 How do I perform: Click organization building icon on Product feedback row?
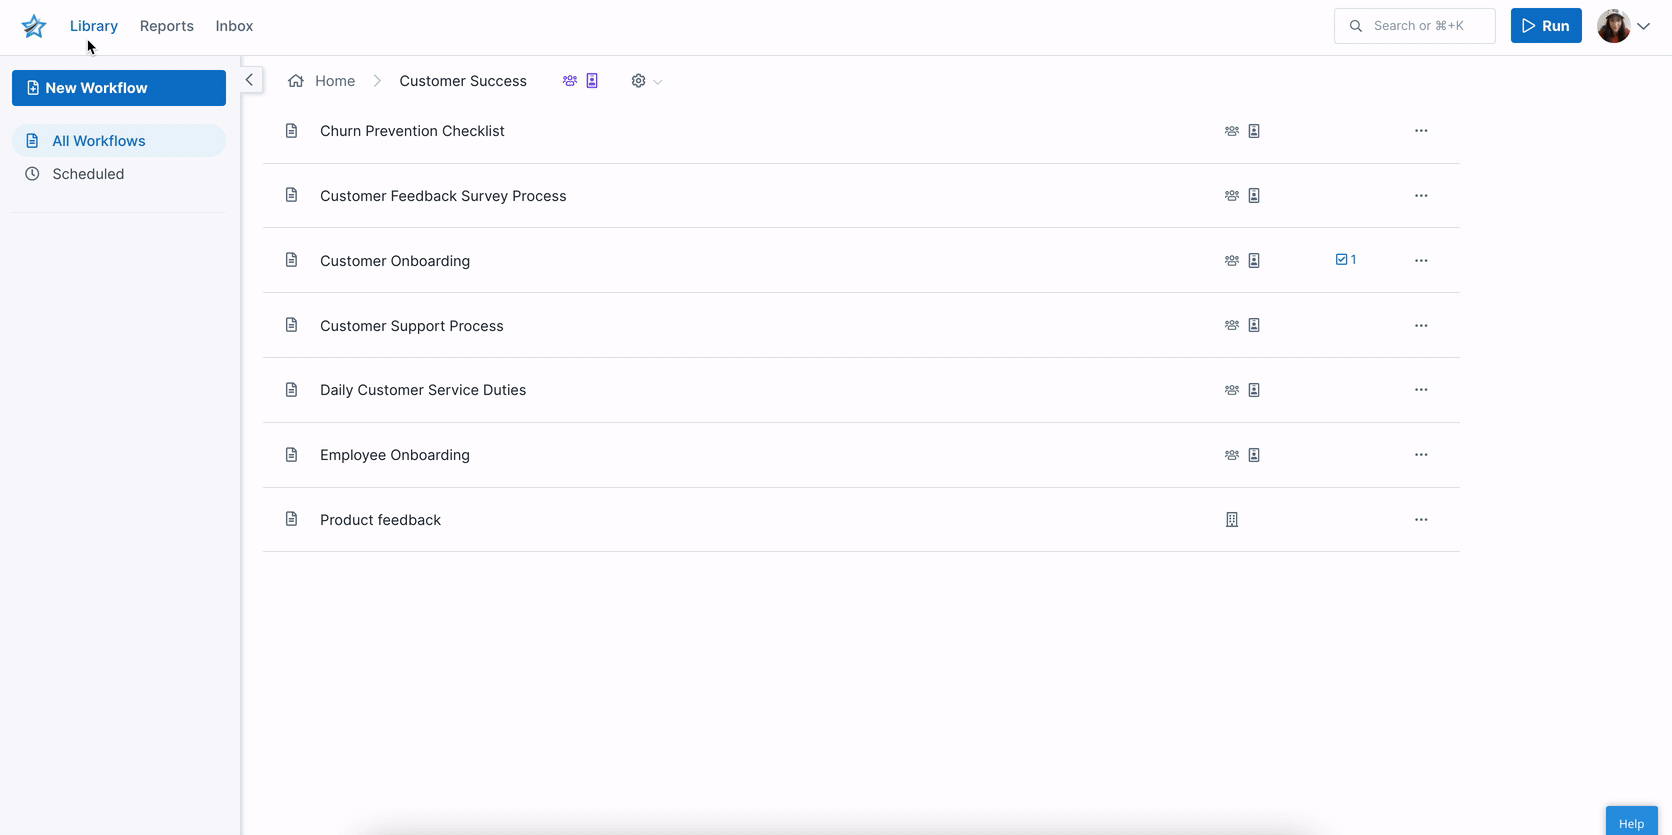coord(1232,520)
